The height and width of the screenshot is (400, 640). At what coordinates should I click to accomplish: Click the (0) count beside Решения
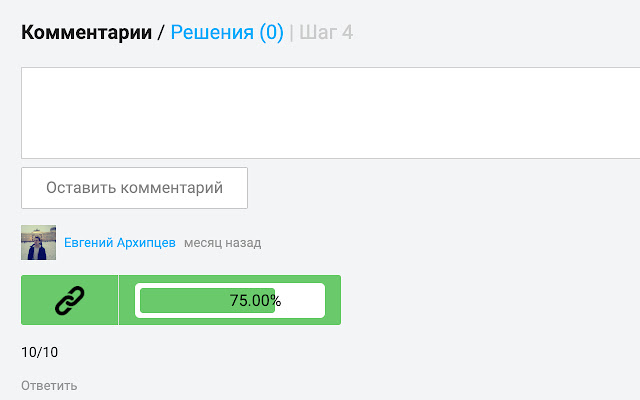(x=271, y=33)
